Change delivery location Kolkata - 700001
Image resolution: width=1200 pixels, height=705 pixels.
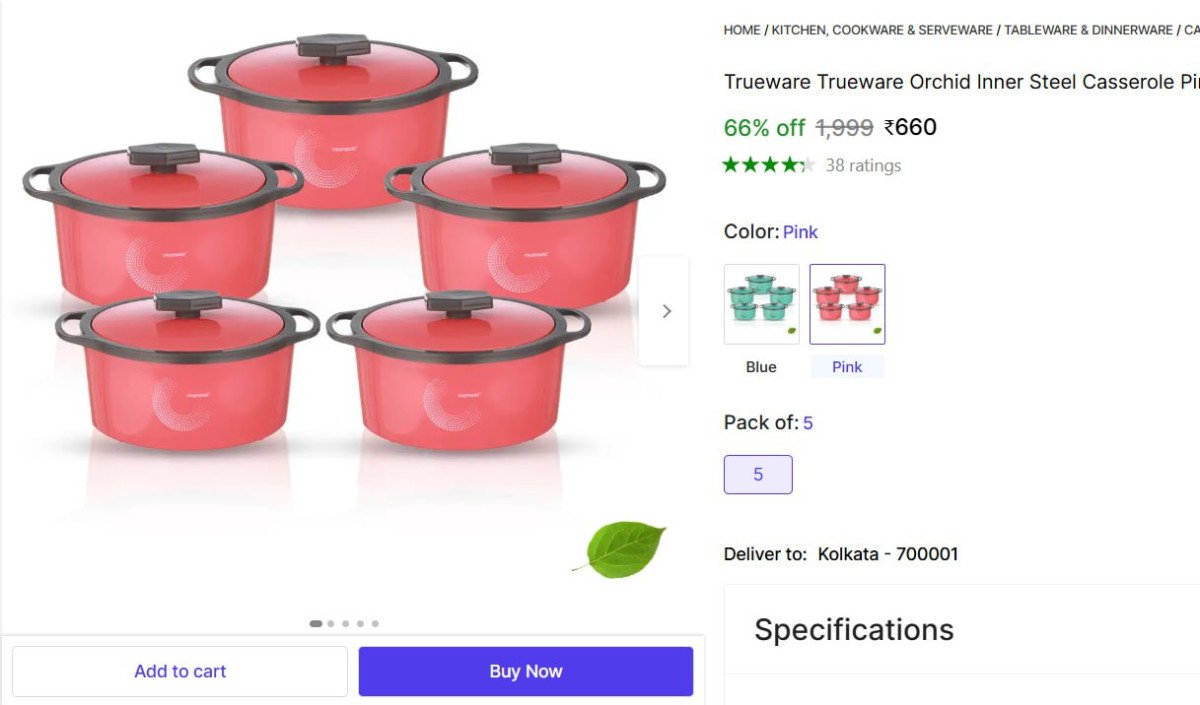[x=887, y=554]
